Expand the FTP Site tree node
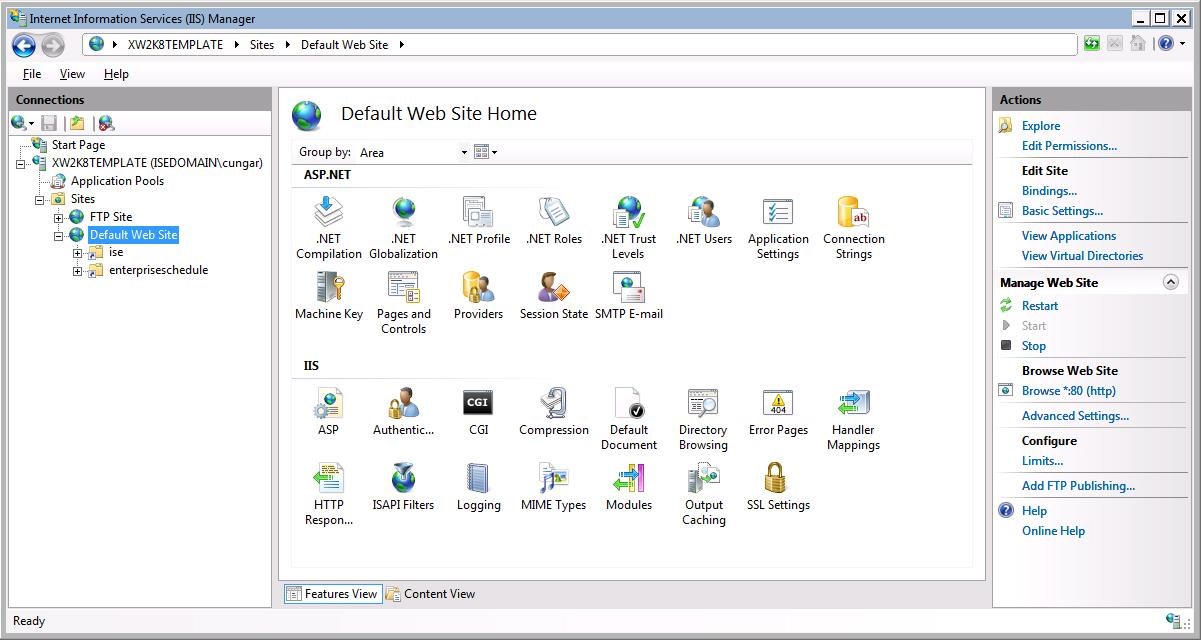 point(59,217)
